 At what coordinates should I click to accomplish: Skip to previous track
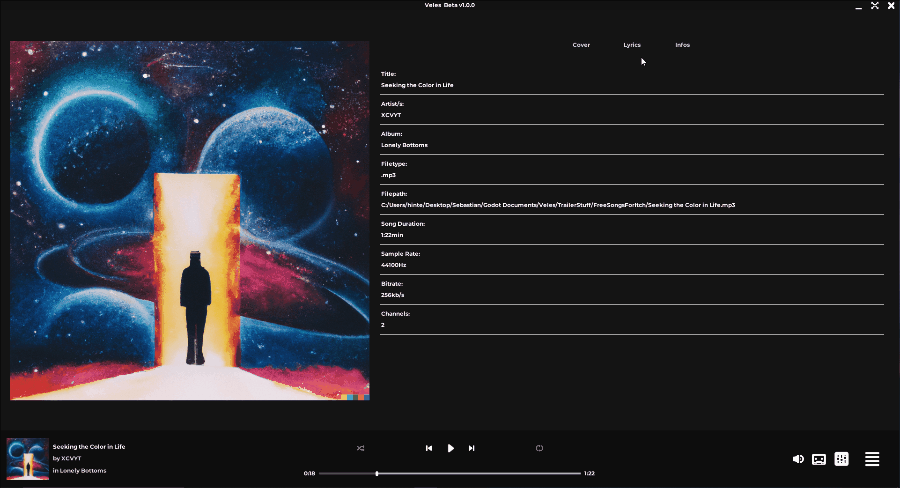click(429, 448)
